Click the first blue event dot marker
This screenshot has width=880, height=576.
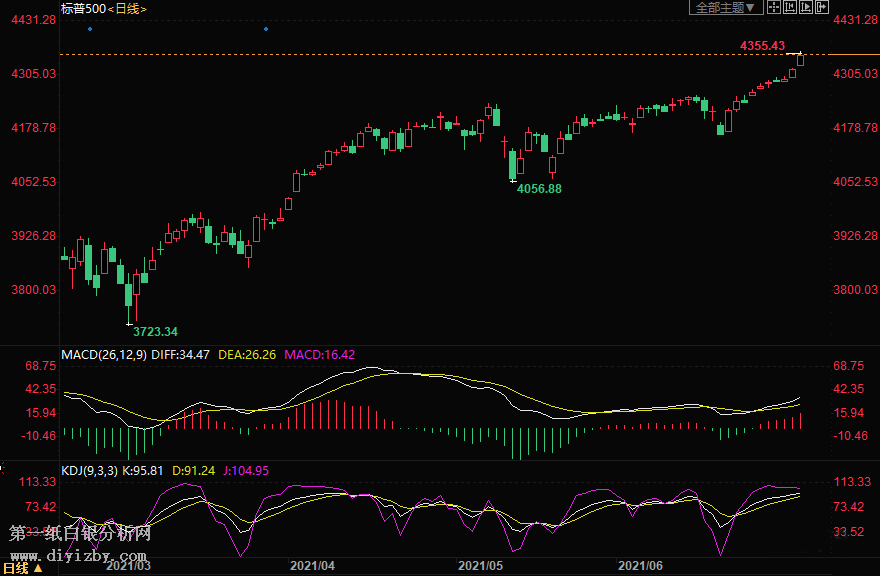point(90,29)
